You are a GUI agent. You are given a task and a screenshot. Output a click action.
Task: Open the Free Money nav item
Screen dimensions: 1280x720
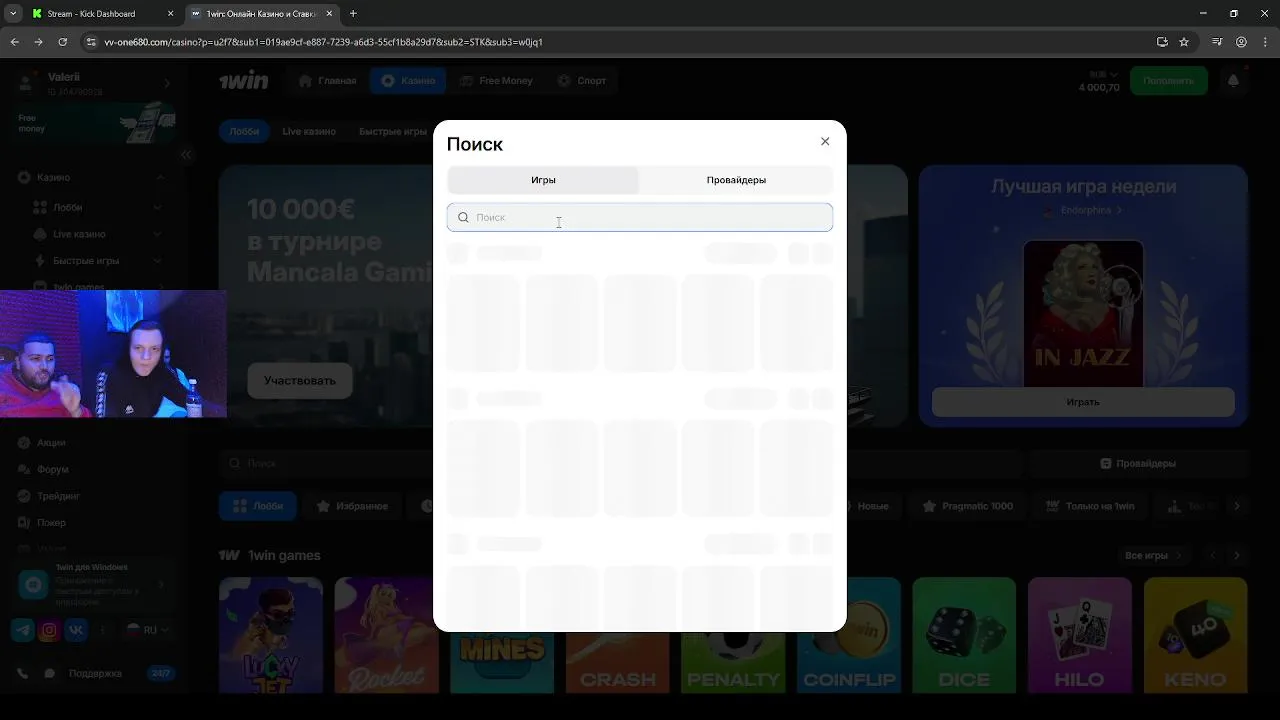496,80
